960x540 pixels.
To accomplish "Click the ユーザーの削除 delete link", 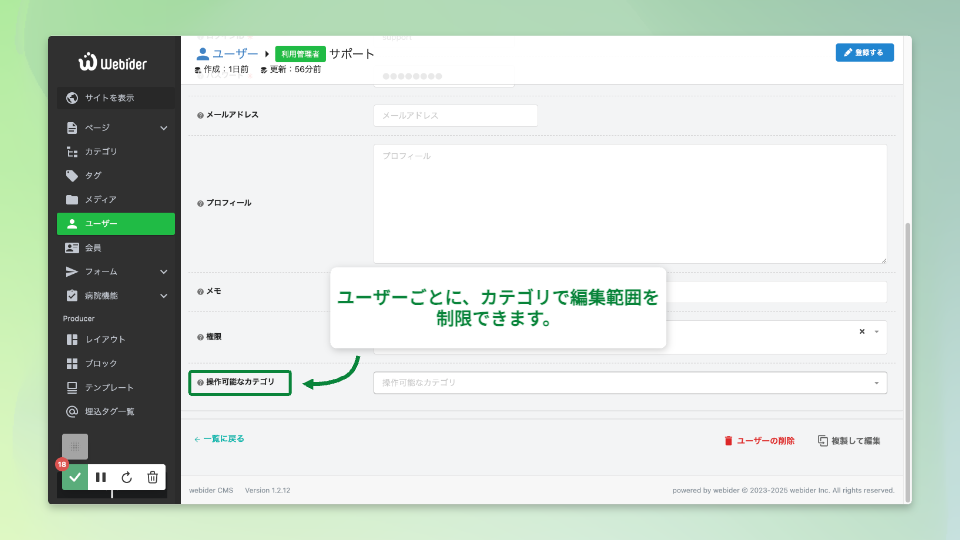I will tap(759, 441).
